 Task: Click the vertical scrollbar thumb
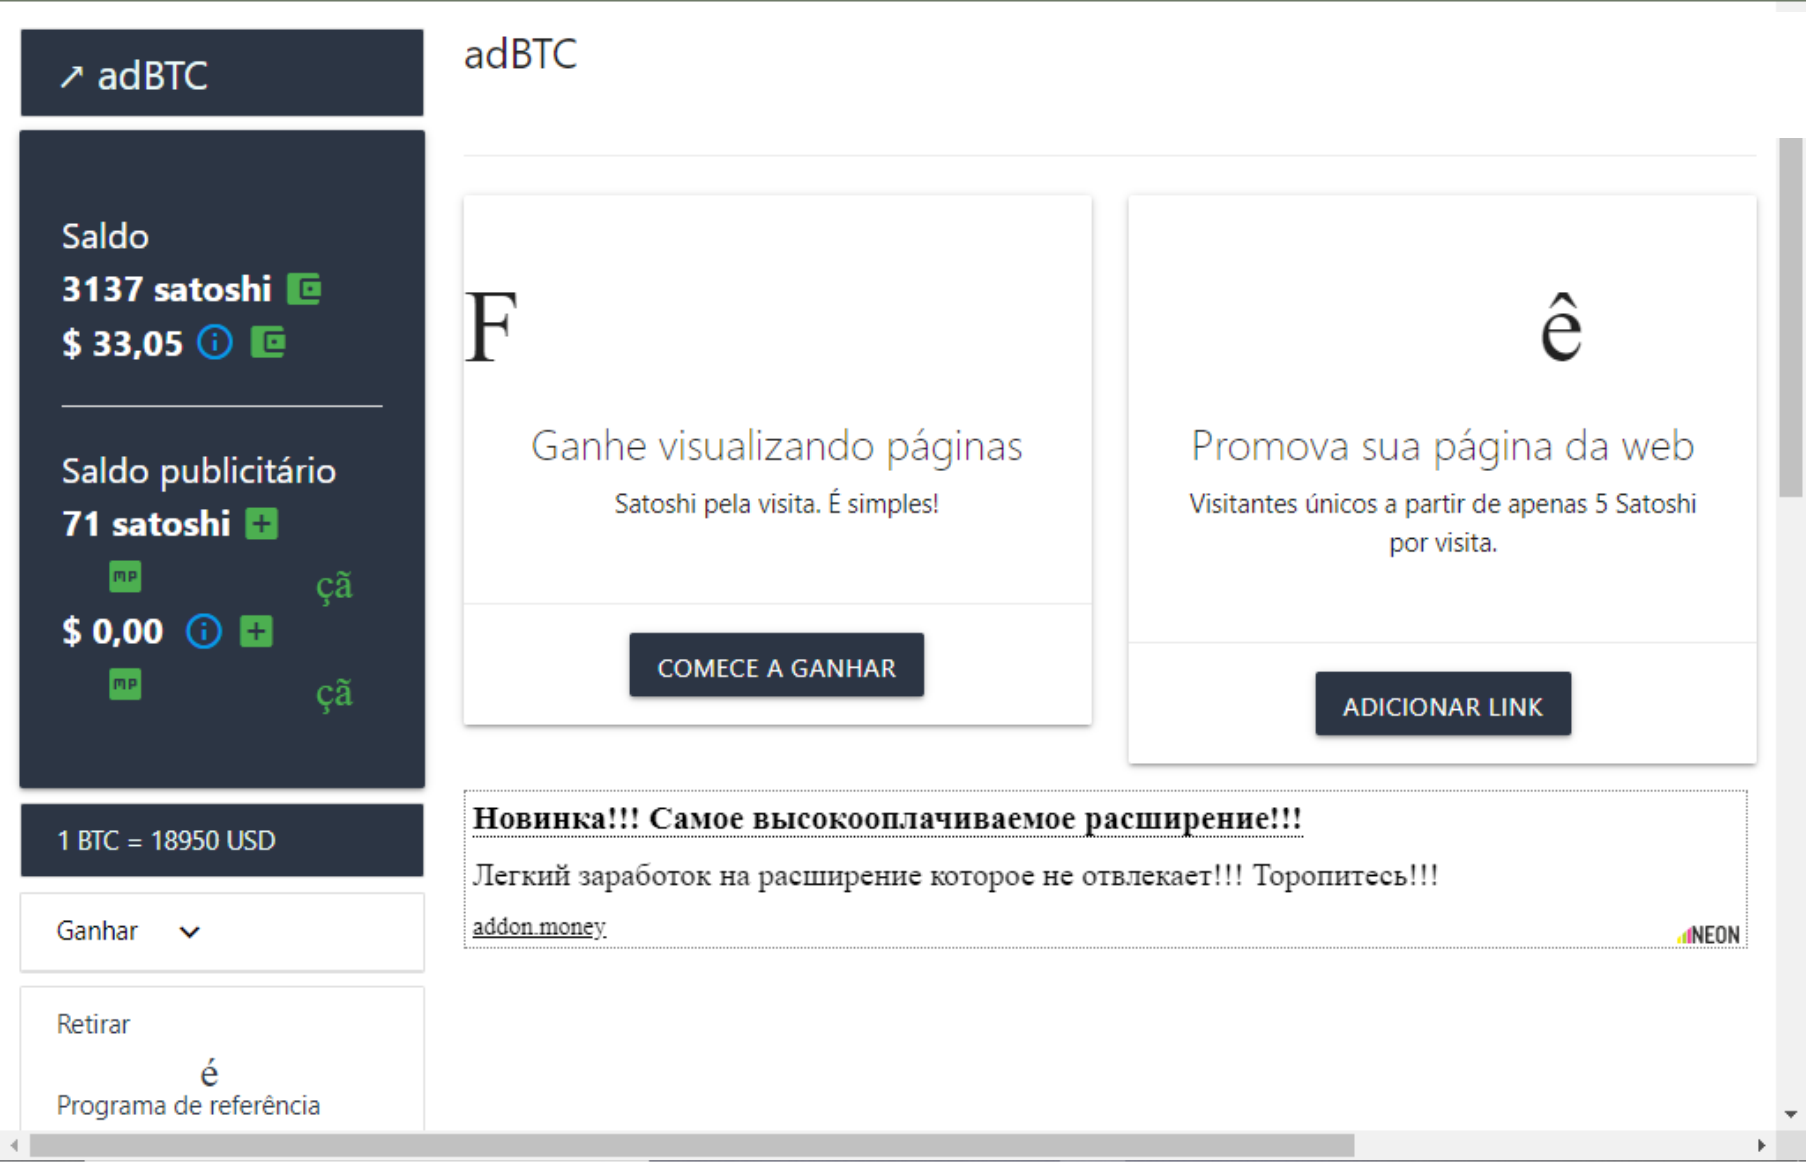[1791, 317]
